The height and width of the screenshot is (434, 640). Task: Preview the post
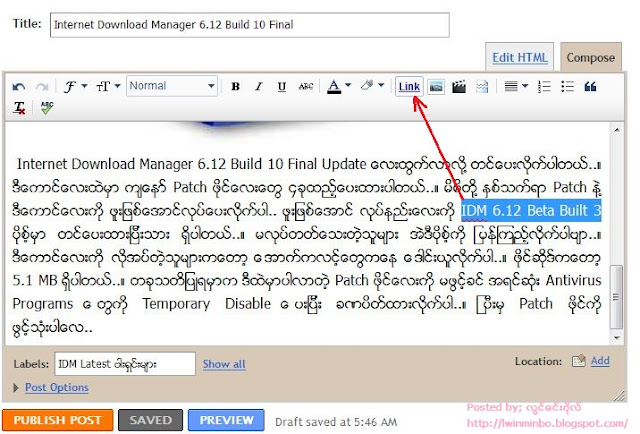[226, 420]
